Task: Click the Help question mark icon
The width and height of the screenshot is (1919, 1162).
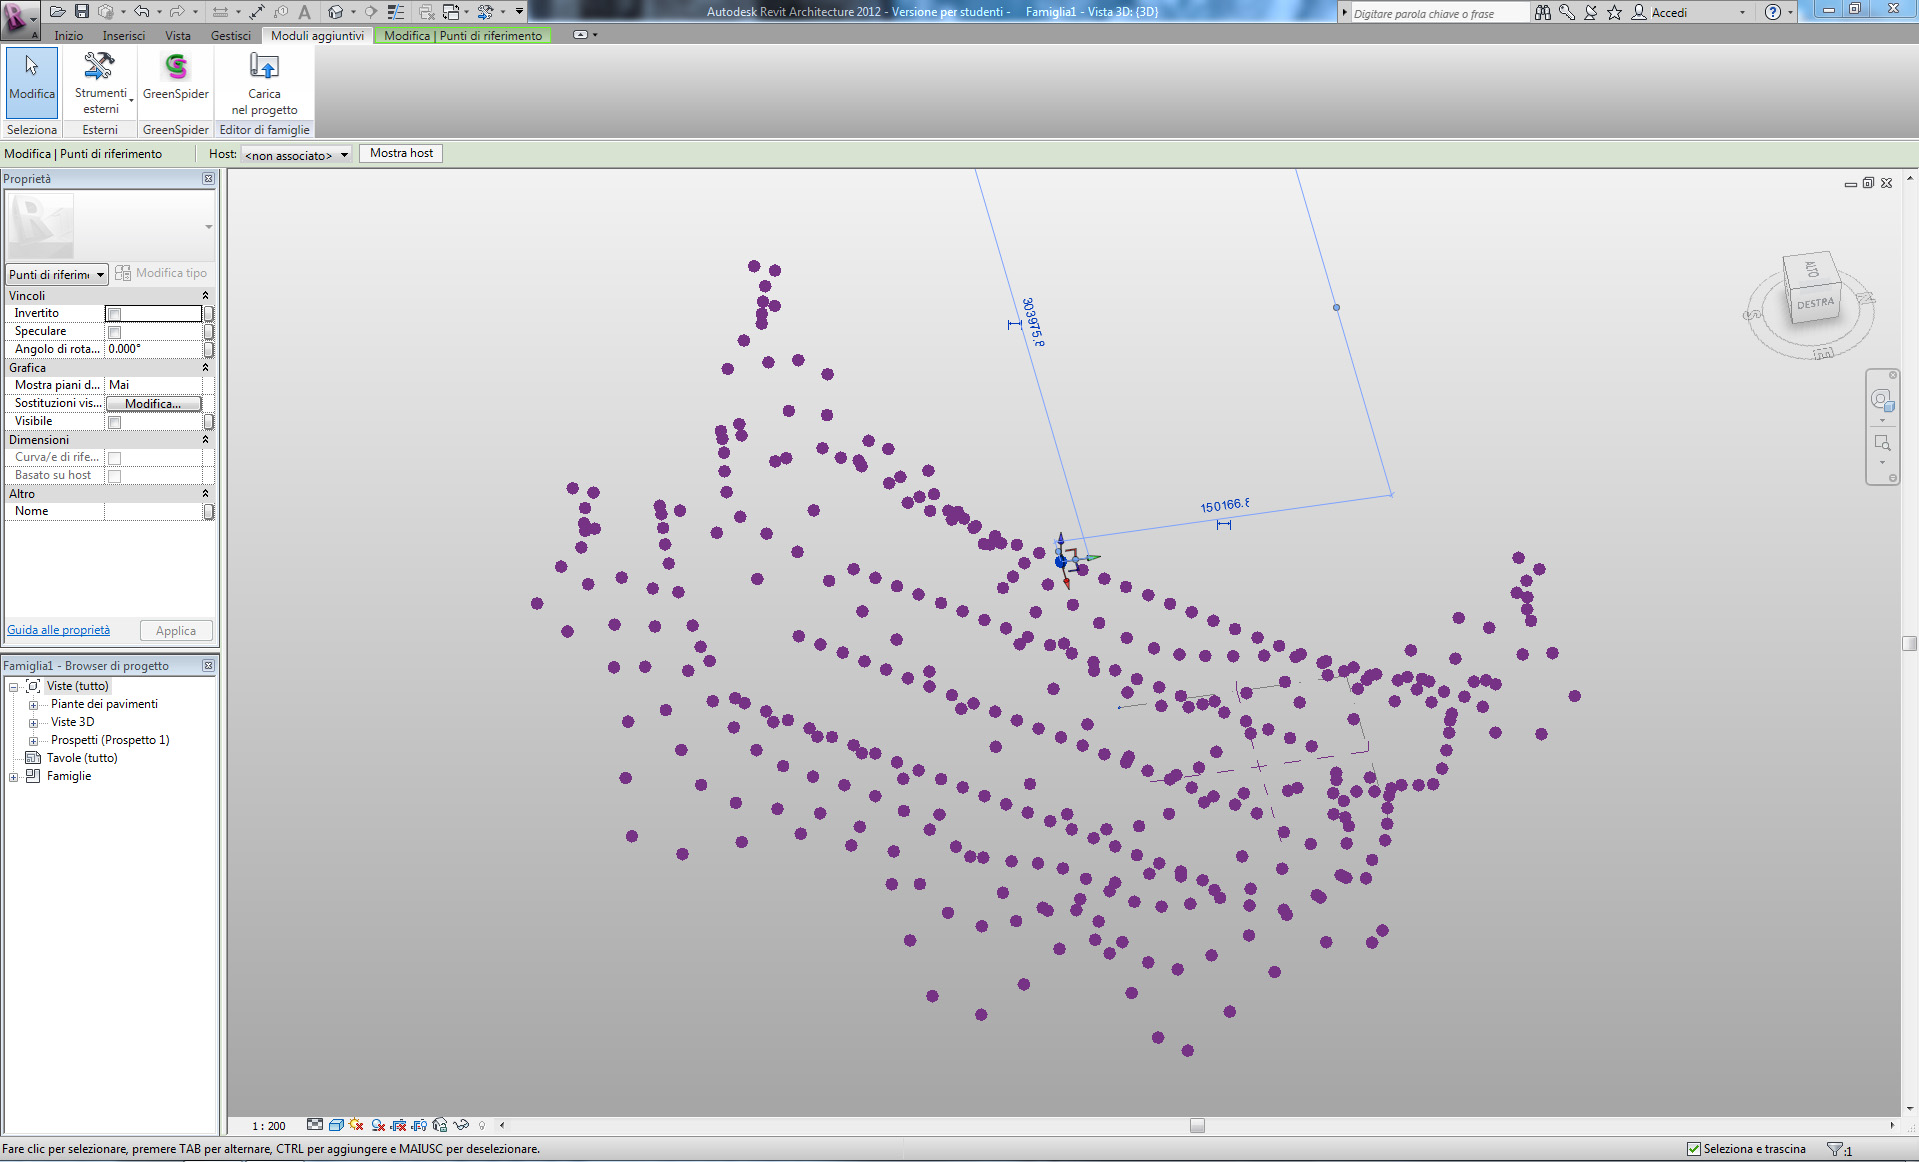Action: click(1772, 12)
